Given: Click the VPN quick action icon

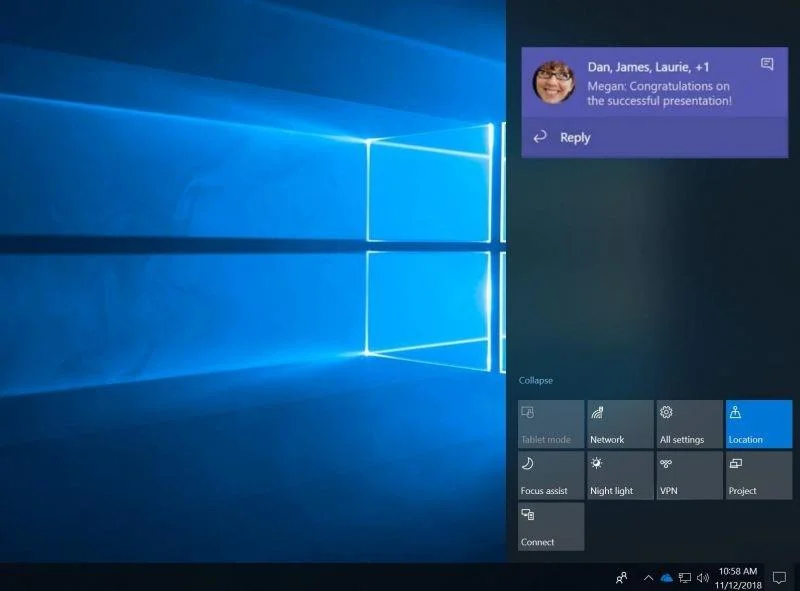Looking at the screenshot, I should [688, 474].
